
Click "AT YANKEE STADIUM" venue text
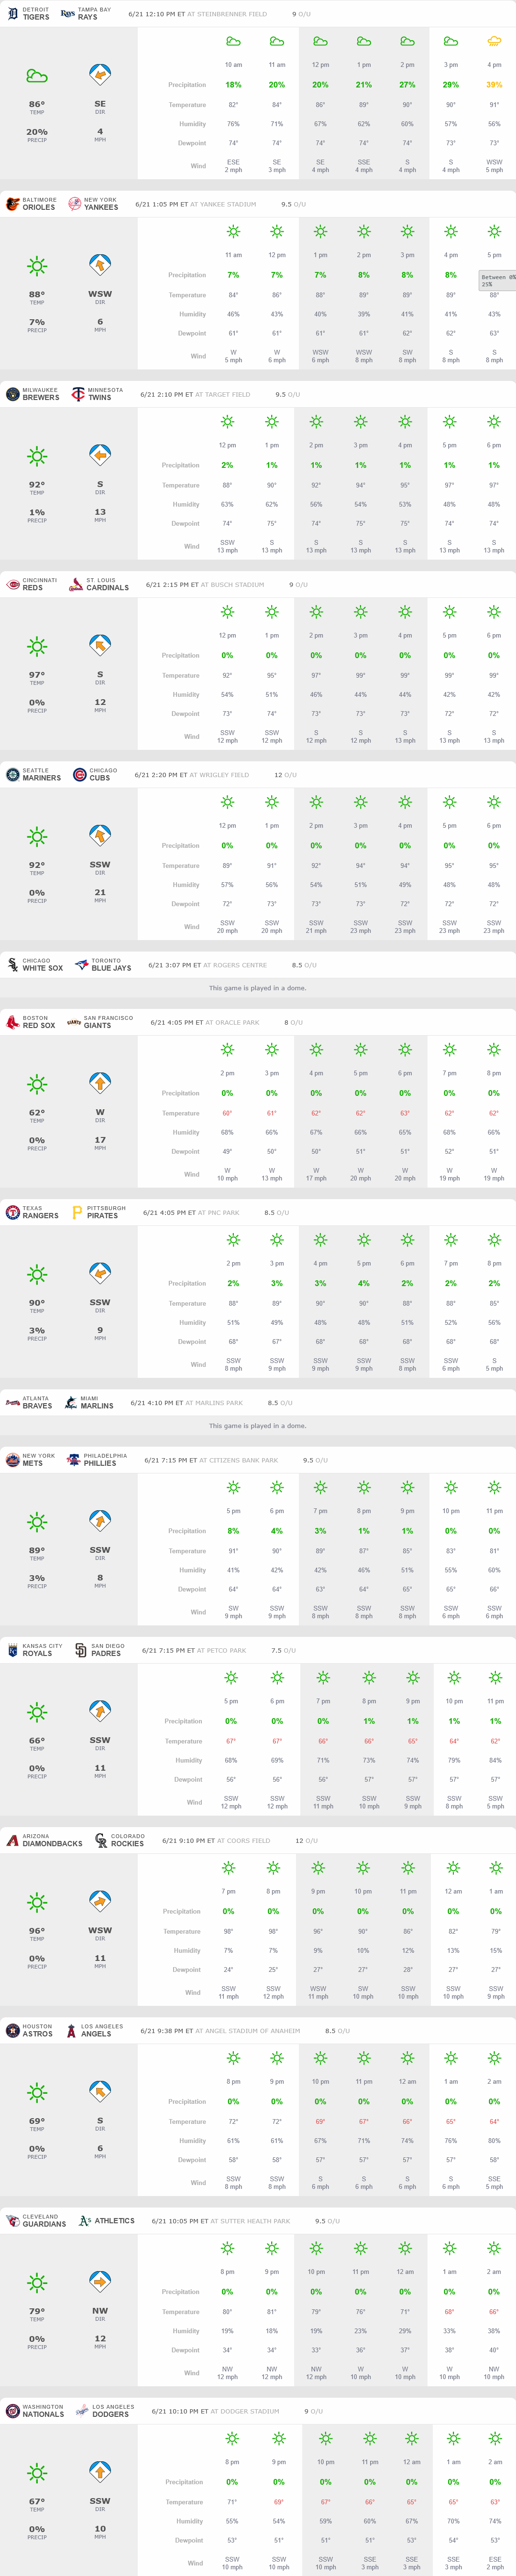click(x=223, y=204)
